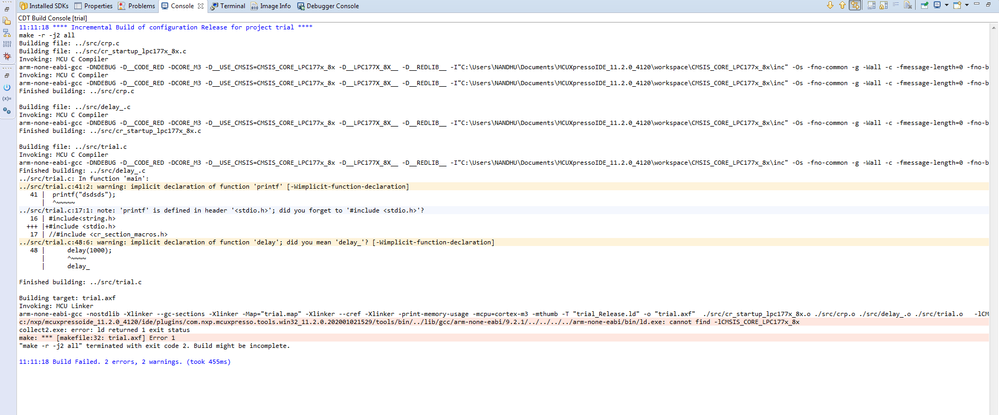Click 'Finished building: ../src/cr_startup_lpc177x_8x.c' line
The height and width of the screenshot is (415, 999).
tap(110, 131)
